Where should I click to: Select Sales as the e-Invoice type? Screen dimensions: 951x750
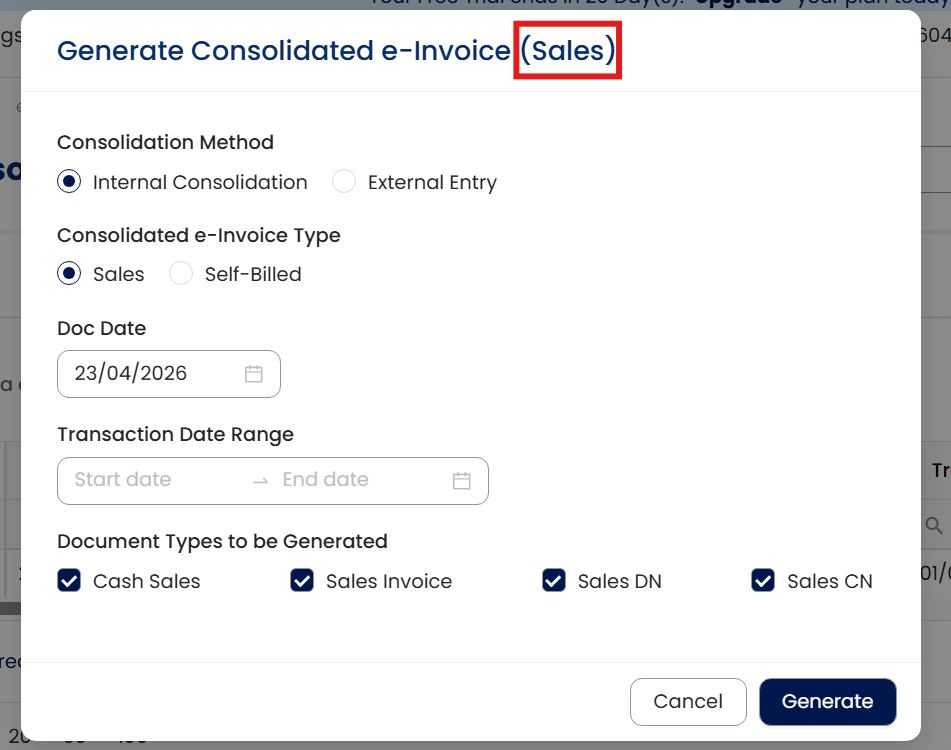click(69, 274)
